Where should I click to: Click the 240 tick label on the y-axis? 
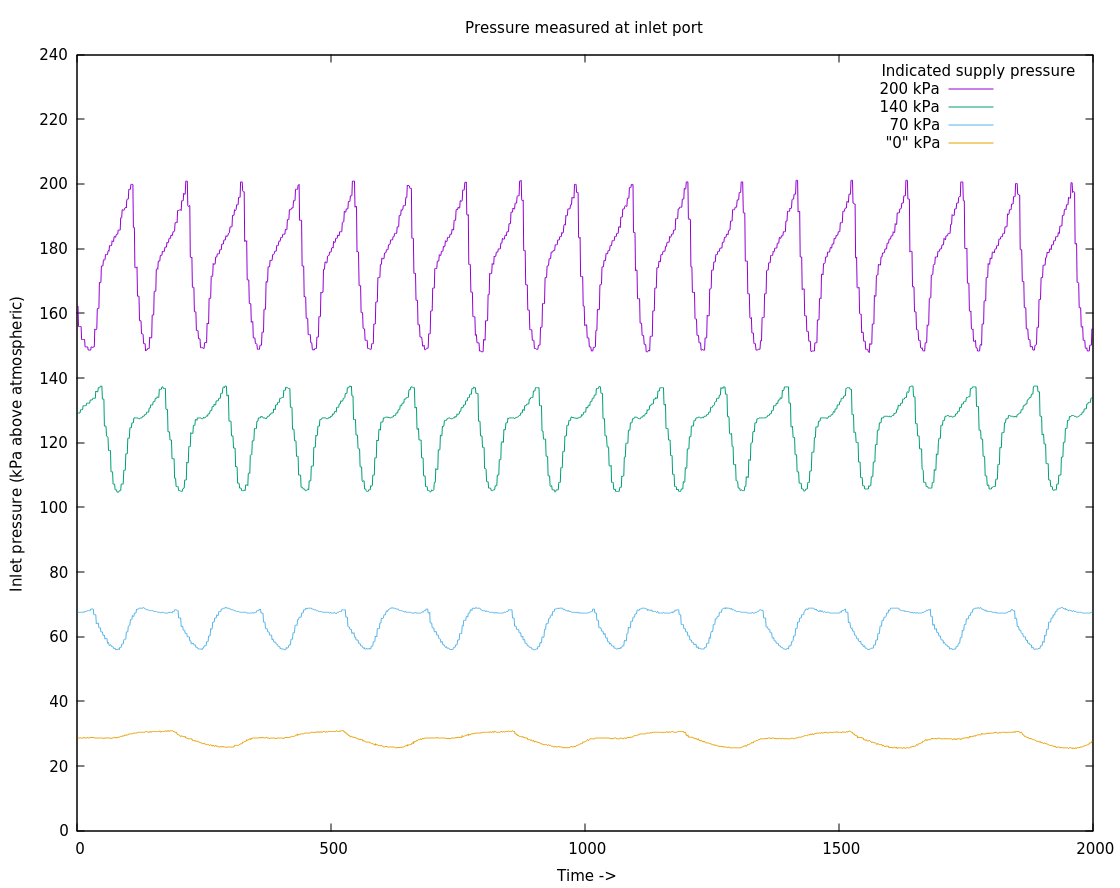click(53, 55)
